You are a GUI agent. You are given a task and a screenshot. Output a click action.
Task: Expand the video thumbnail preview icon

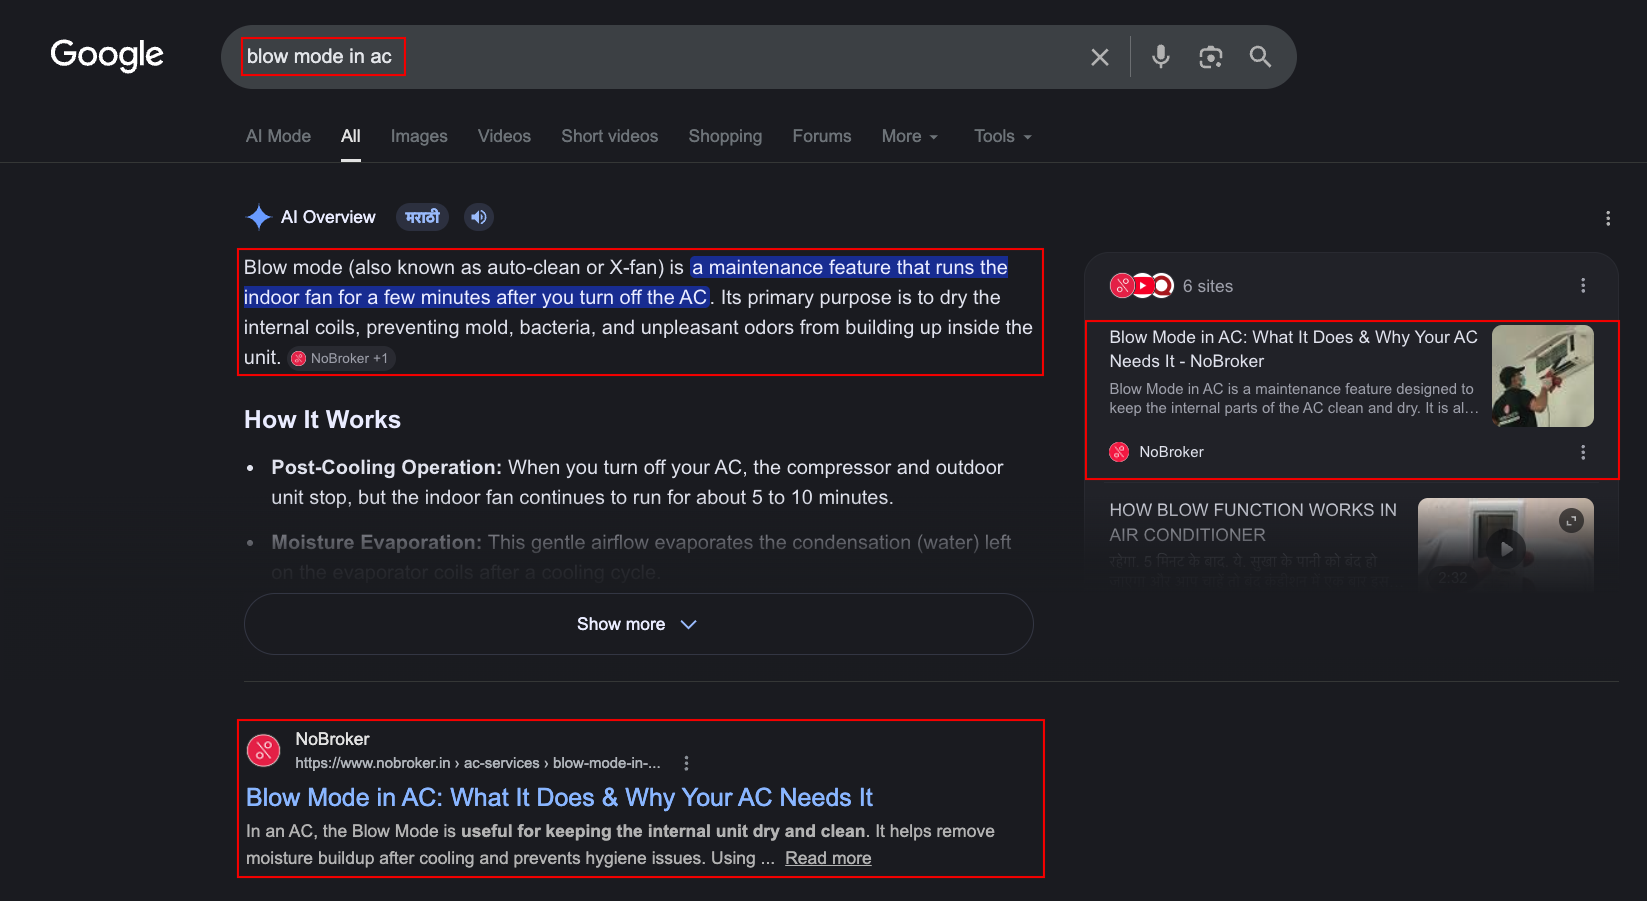[x=1572, y=520]
